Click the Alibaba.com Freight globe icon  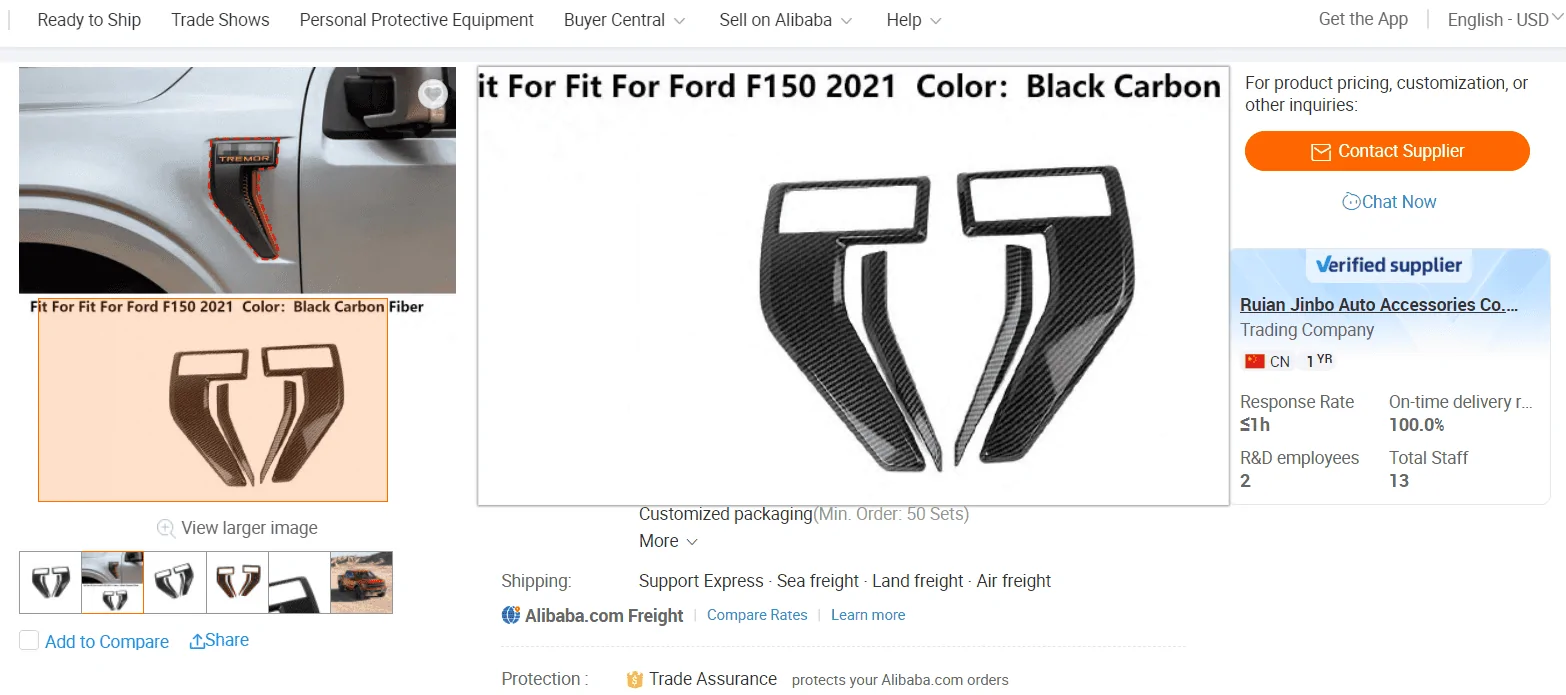pyautogui.click(x=511, y=615)
